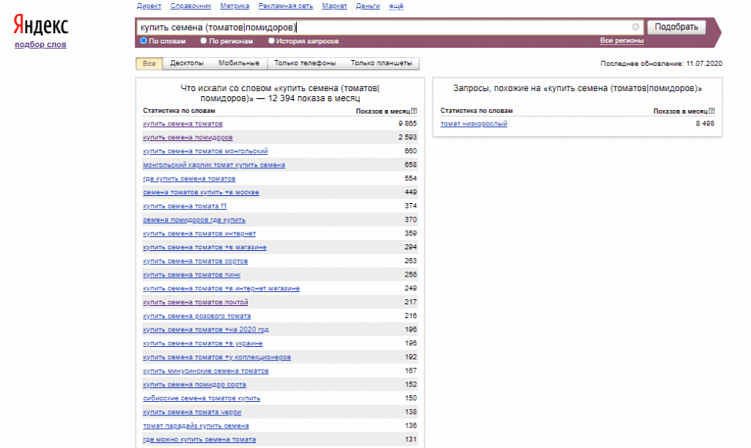
Task: Switch to 'Только планшеты' tab
Action: [x=381, y=63]
